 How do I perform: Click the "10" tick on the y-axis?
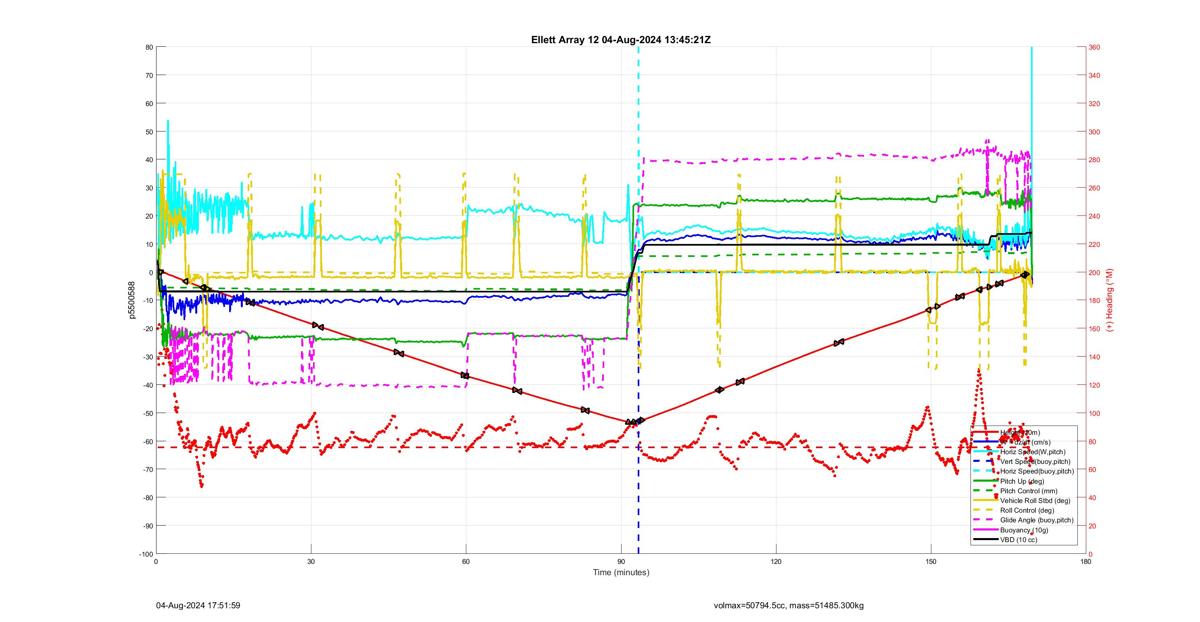coord(148,244)
